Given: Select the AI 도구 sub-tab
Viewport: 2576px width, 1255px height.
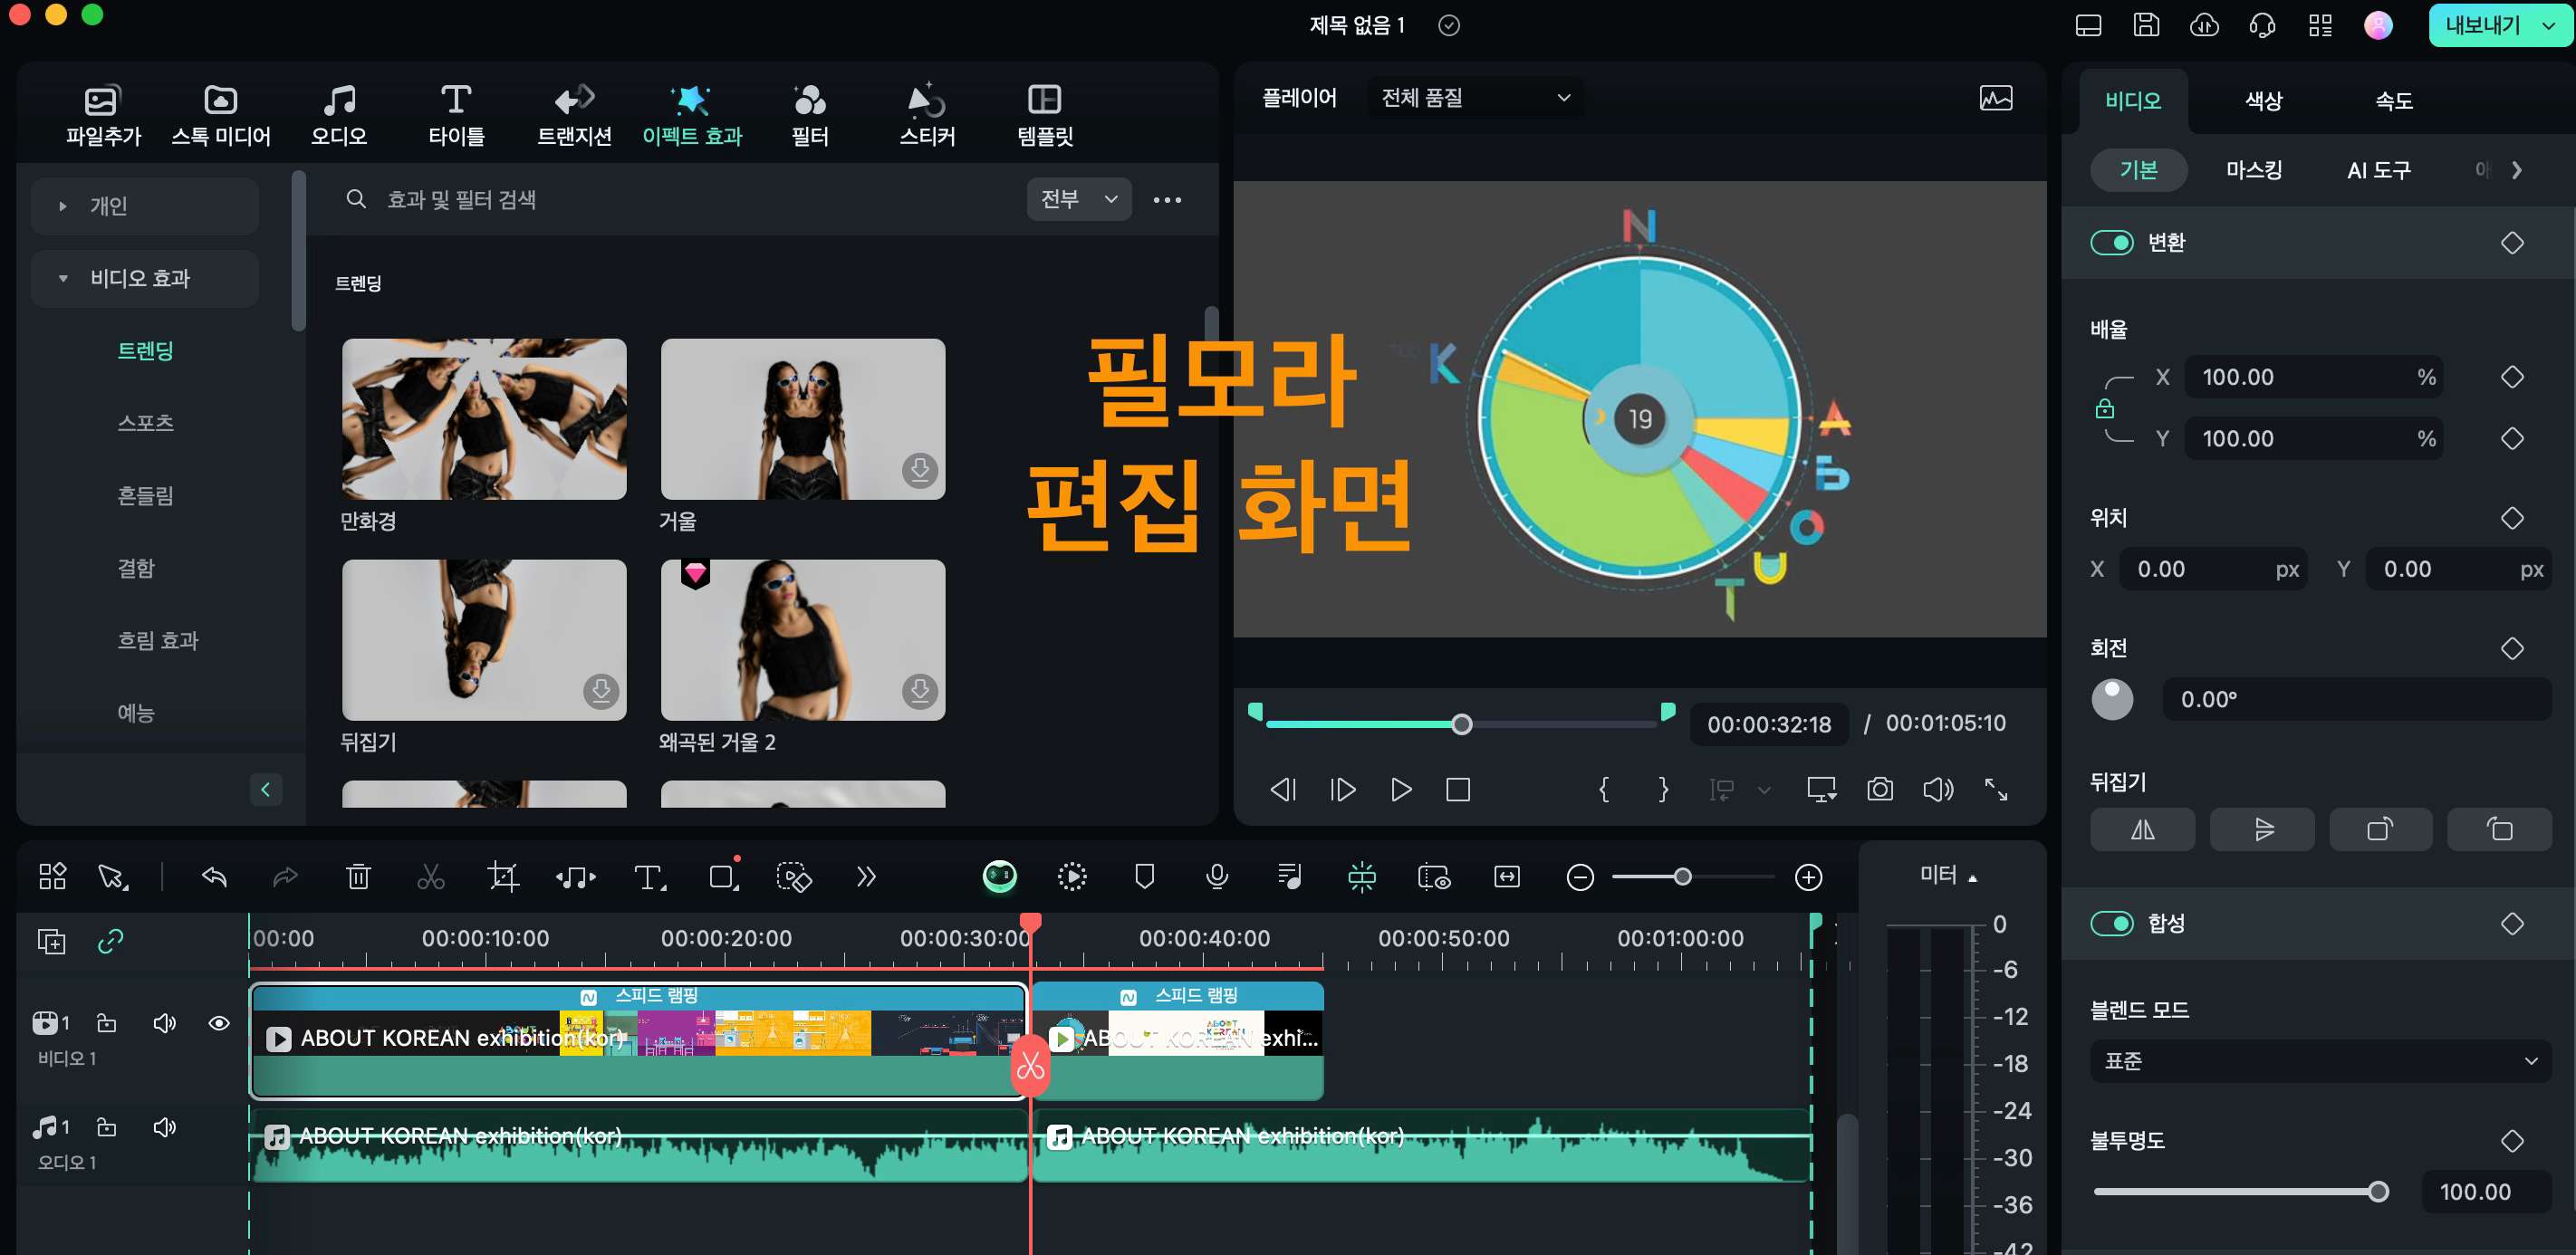Looking at the screenshot, I should (x=2378, y=170).
